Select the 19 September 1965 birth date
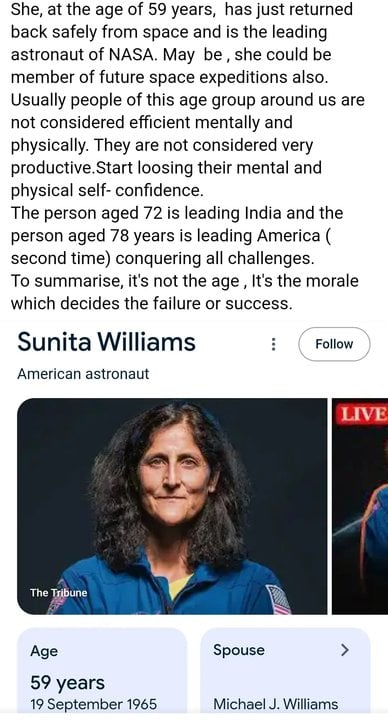This screenshot has height=720, width=388. point(94,704)
